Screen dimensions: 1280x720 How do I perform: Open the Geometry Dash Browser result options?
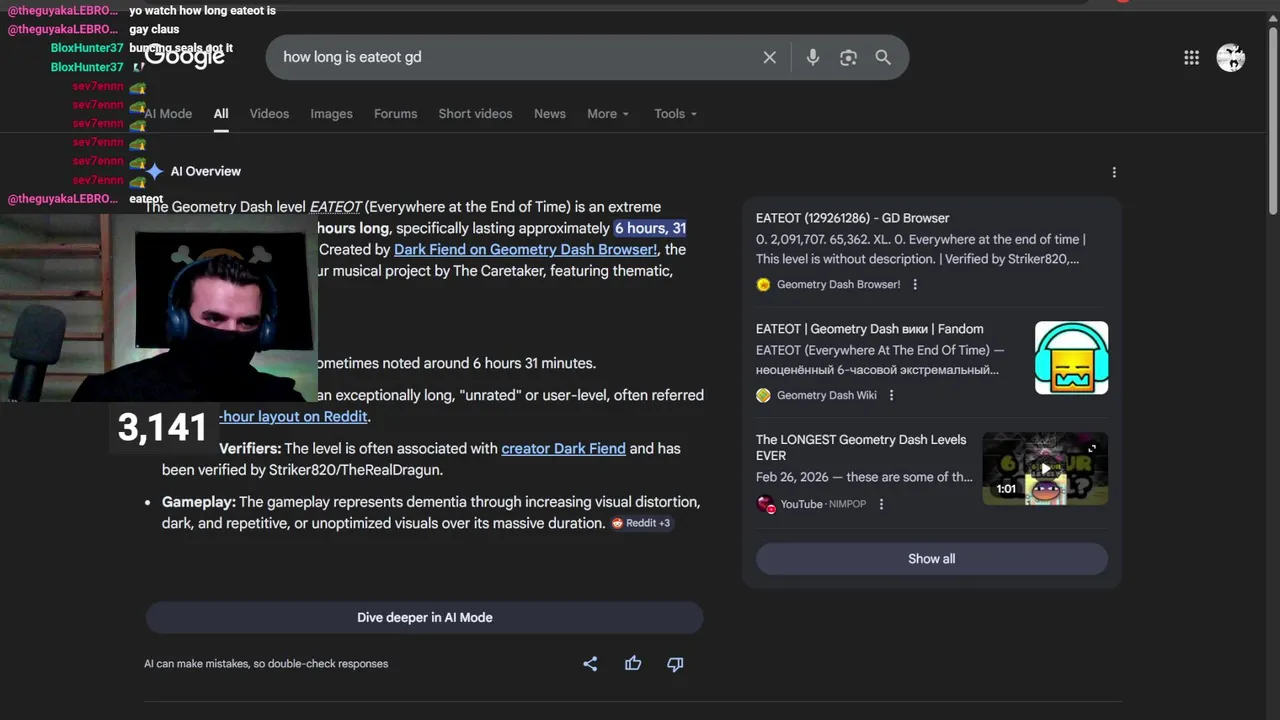tap(915, 284)
